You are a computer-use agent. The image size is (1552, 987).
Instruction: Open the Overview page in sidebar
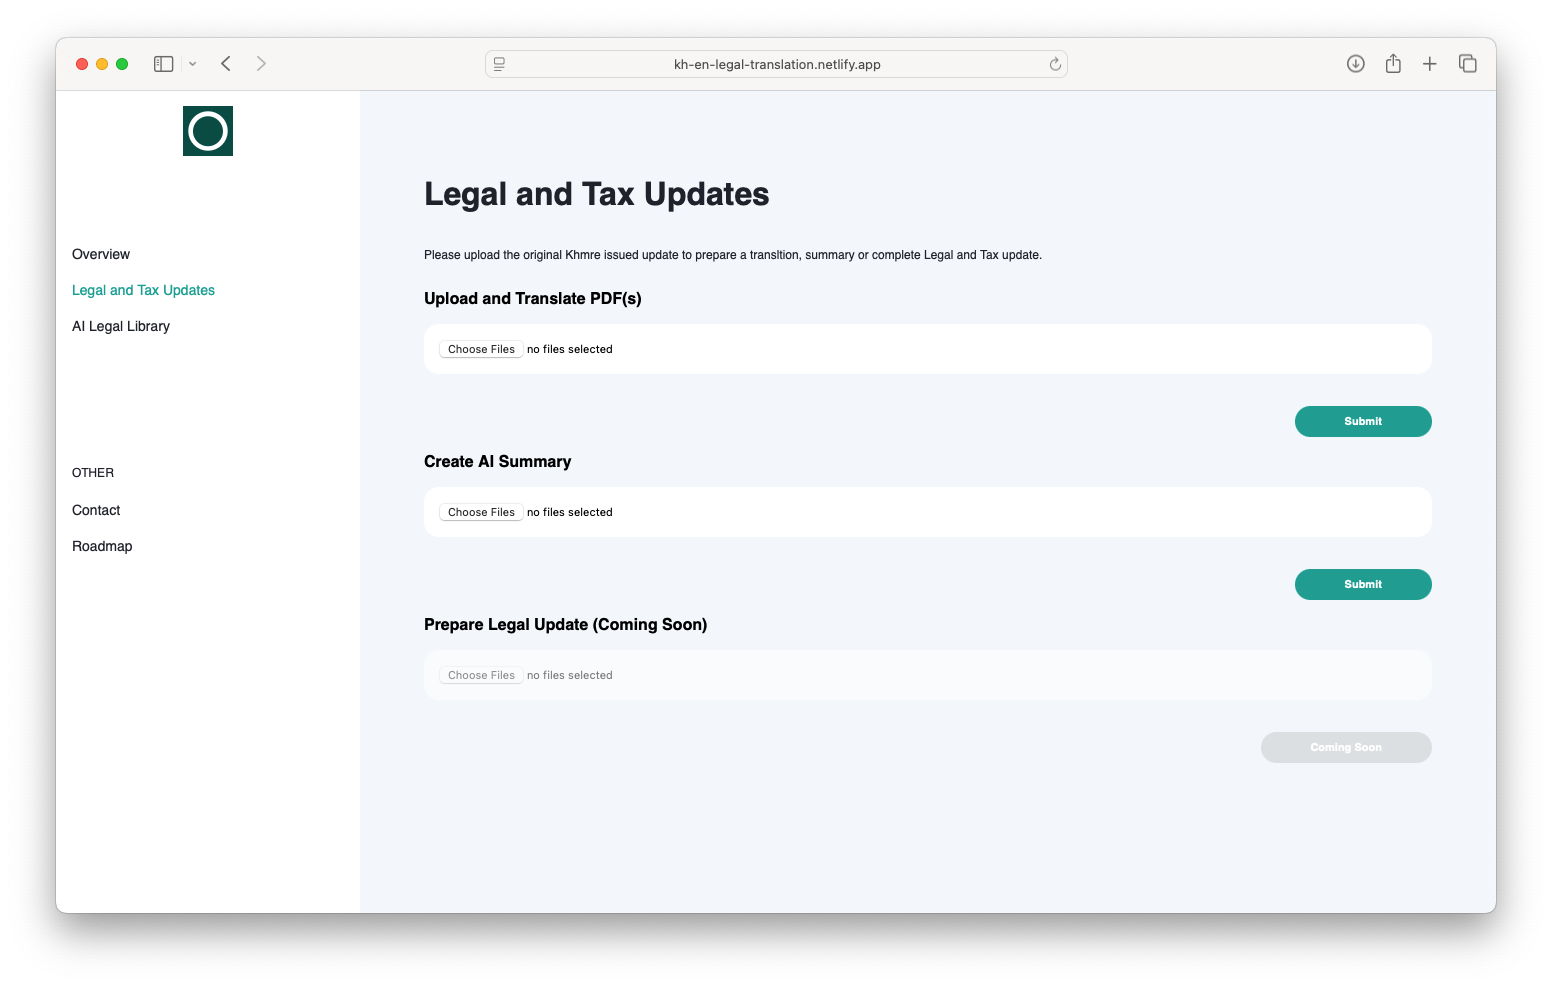point(101,254)
